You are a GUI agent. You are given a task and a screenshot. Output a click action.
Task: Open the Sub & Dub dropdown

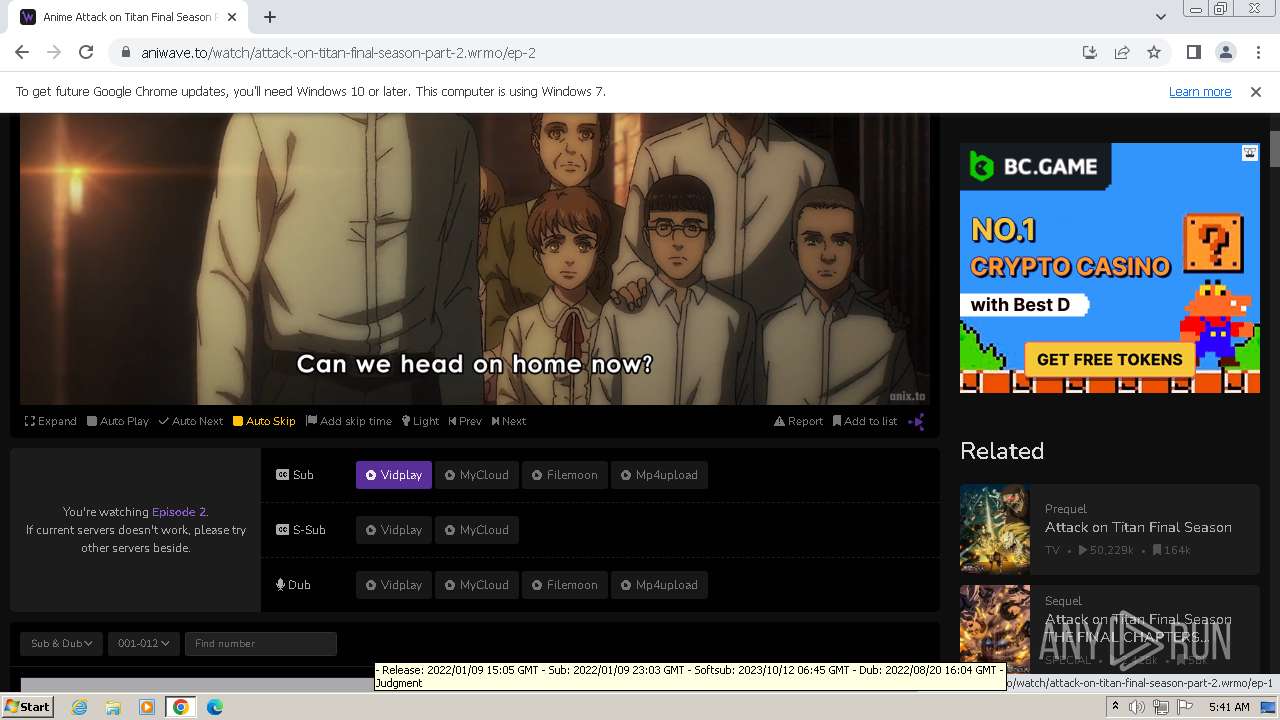[x=62, y=644]
